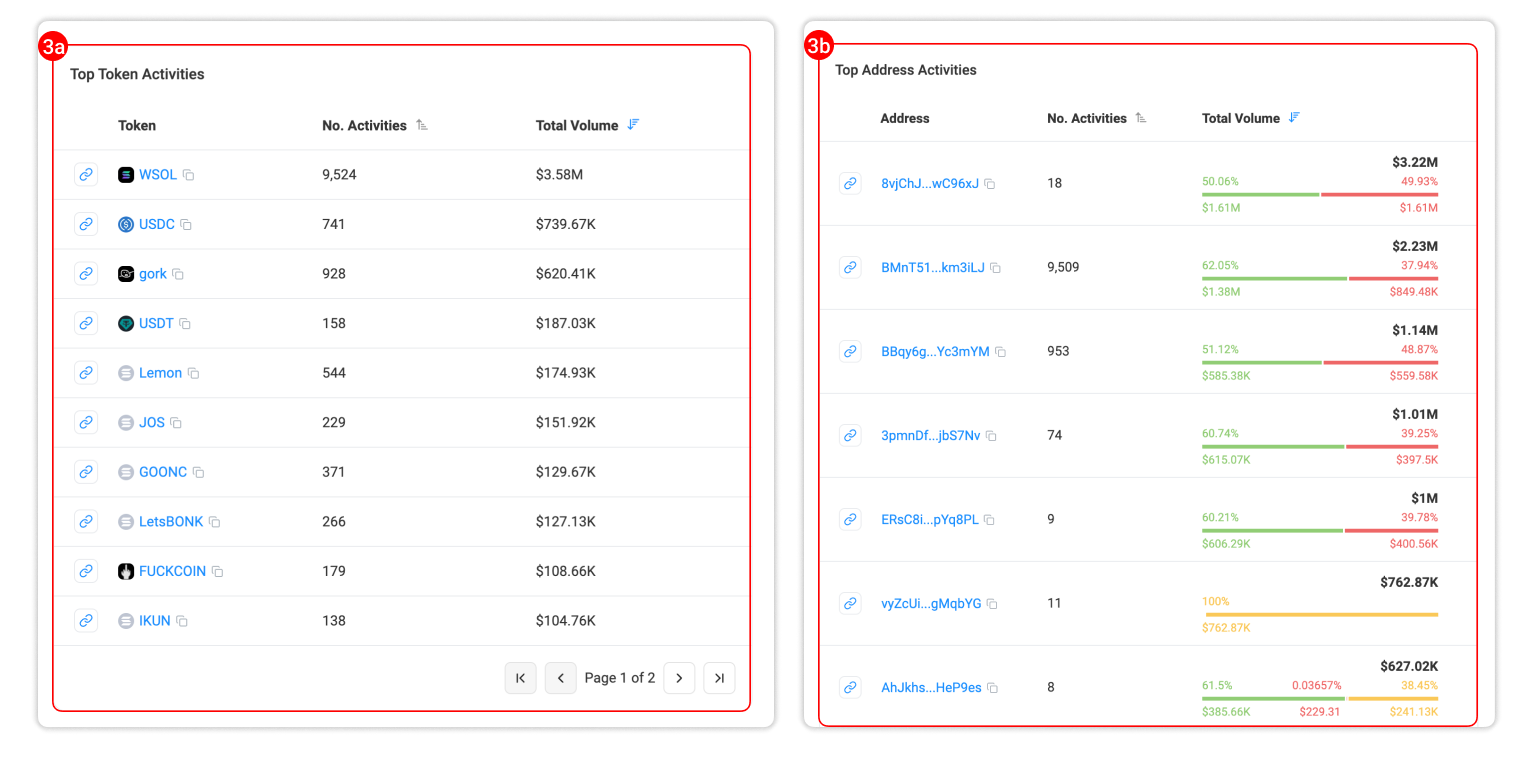Sort token table by Total Volume
This screenshot has height=769, width=1533.
(x=632, y=125)
